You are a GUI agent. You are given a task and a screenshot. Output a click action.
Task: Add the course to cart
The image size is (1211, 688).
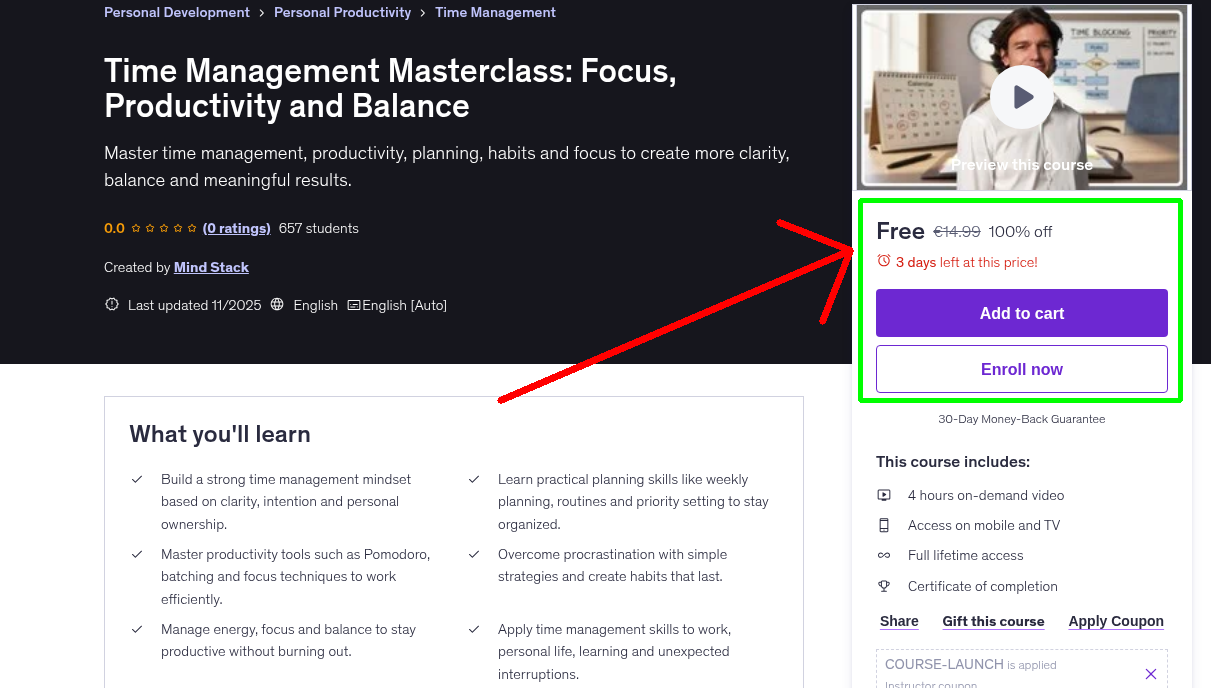click(1021, 313)
